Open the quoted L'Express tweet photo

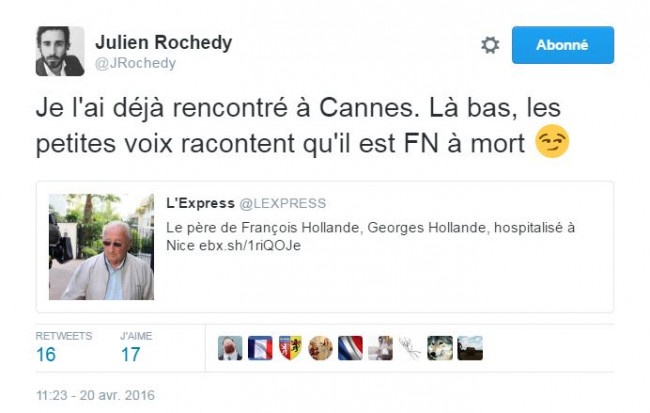pos(101,247)
